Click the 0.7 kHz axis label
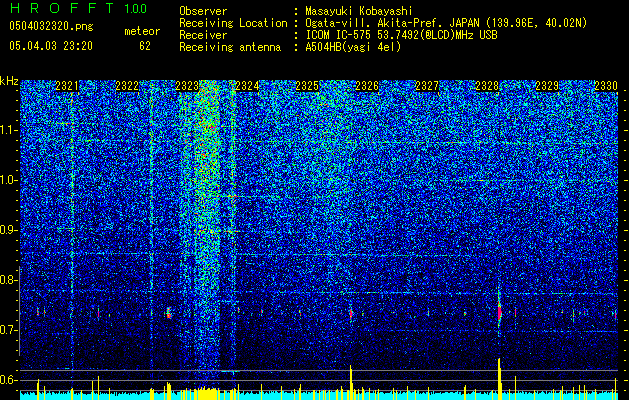The width and height of the screenshot is (629, 400). point(8,330)
